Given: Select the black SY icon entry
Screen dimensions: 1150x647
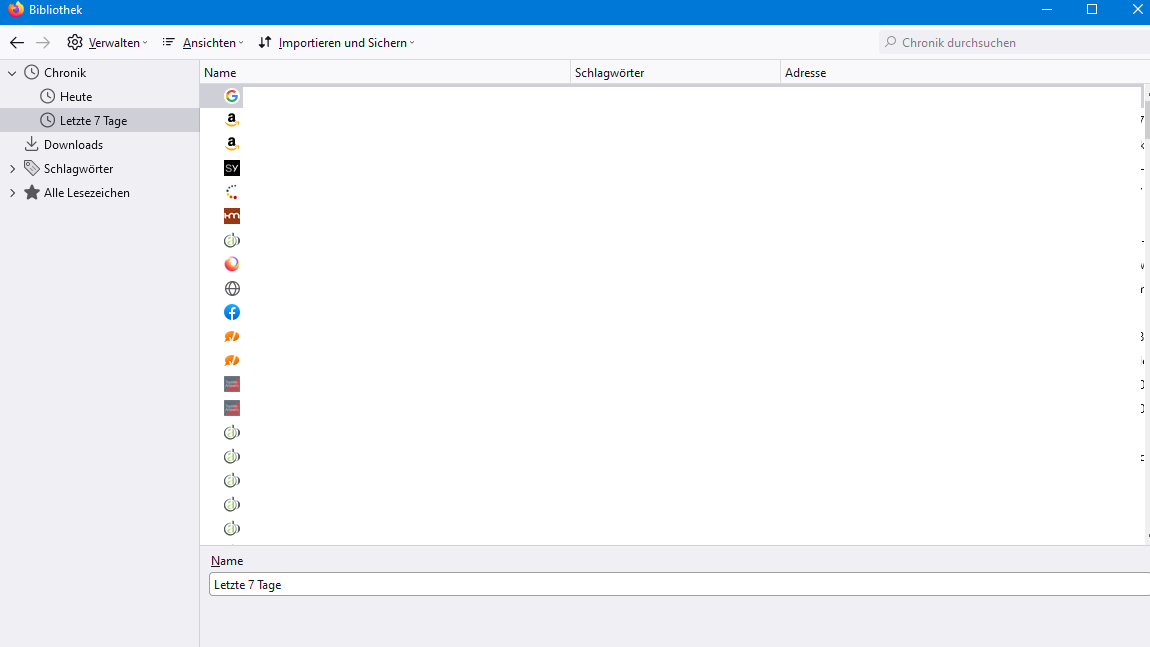Looking at the screenshot, I should coord(232,168).
